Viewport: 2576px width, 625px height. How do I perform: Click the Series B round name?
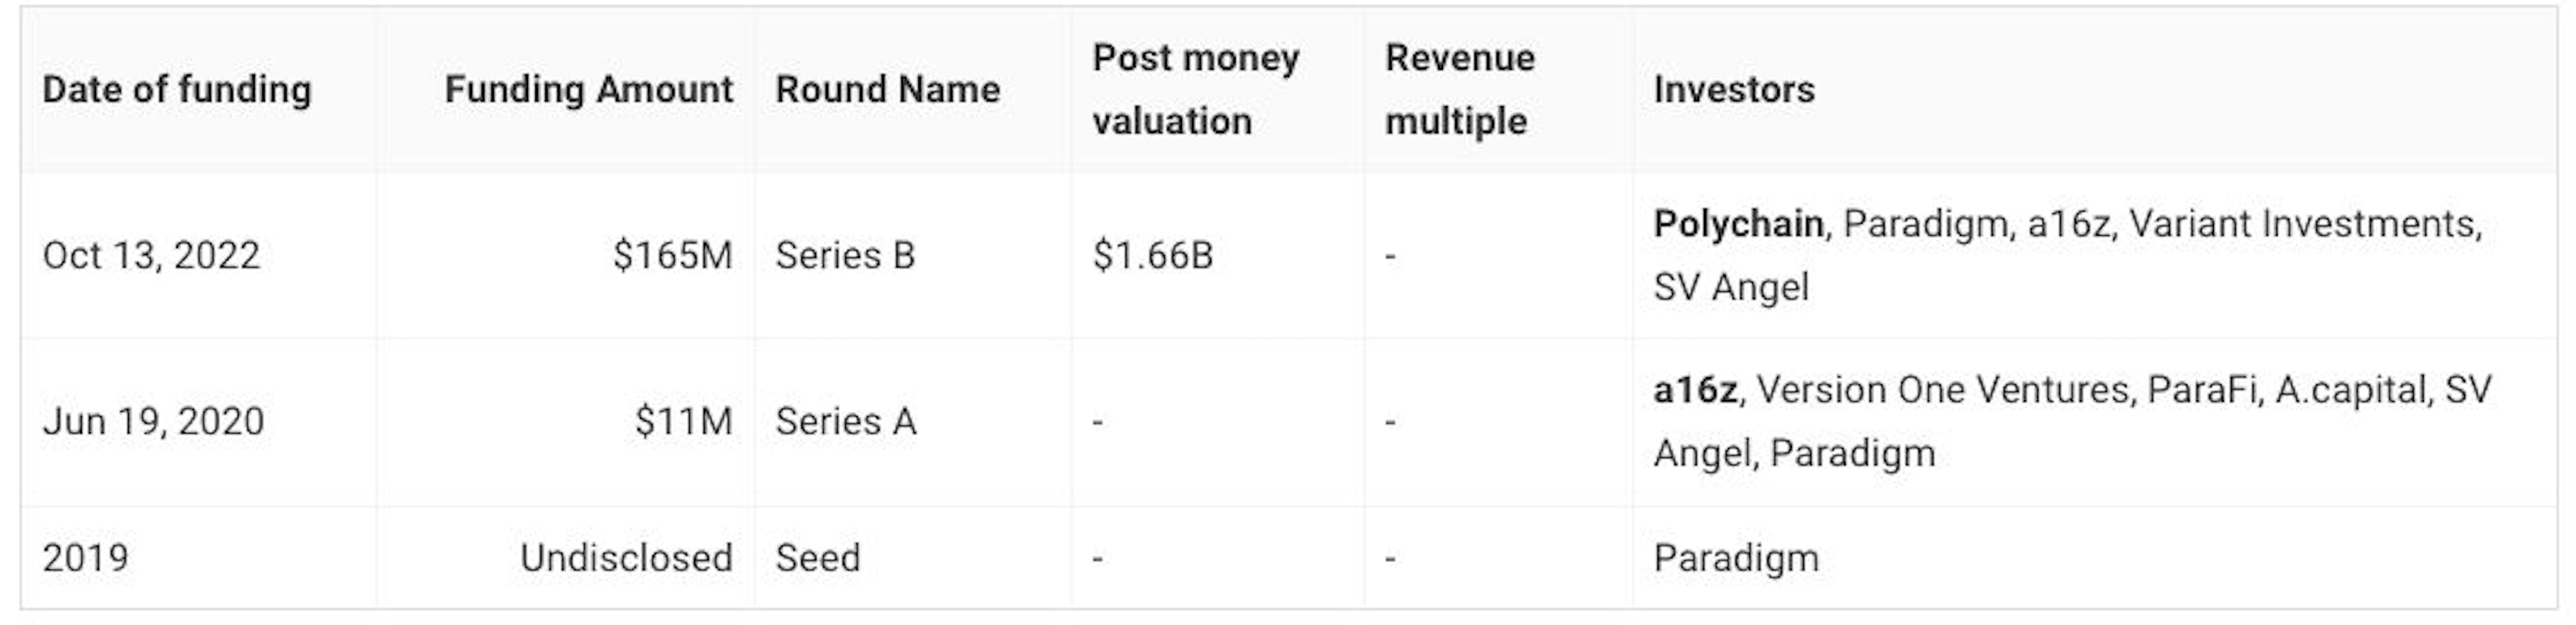coord(845,256)
